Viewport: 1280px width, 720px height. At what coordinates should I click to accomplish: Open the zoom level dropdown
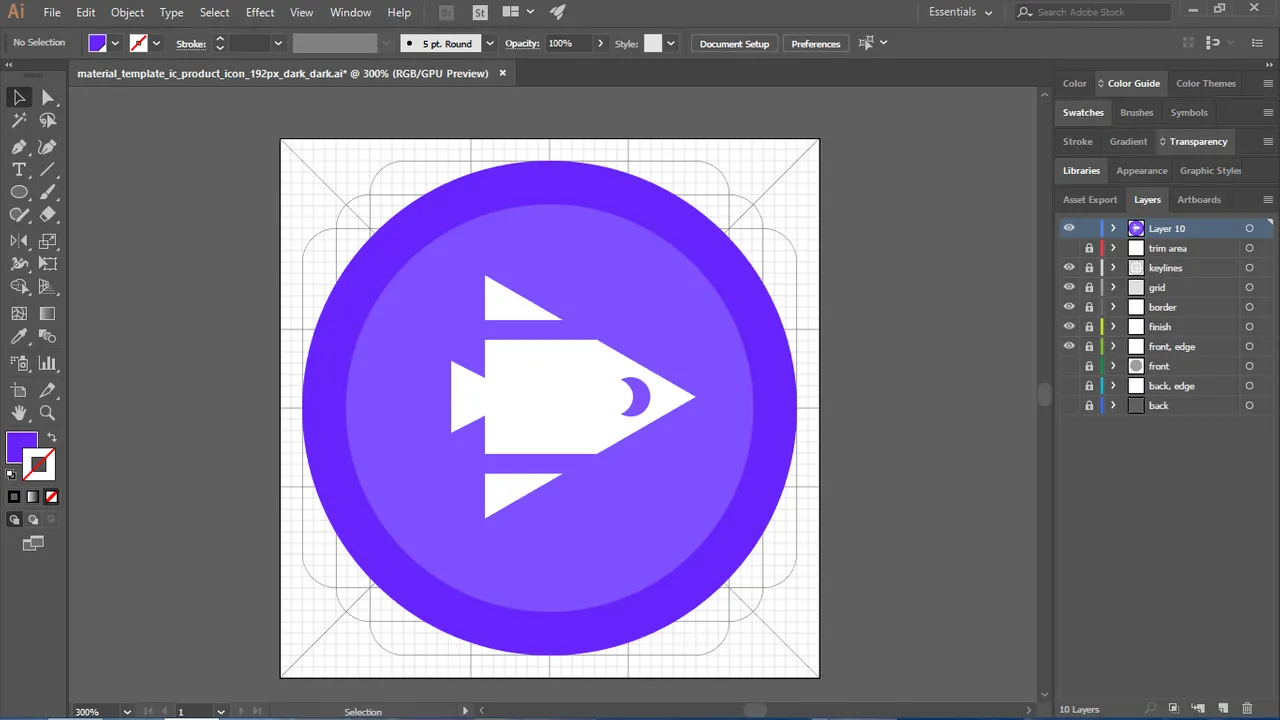coord(127,712)
